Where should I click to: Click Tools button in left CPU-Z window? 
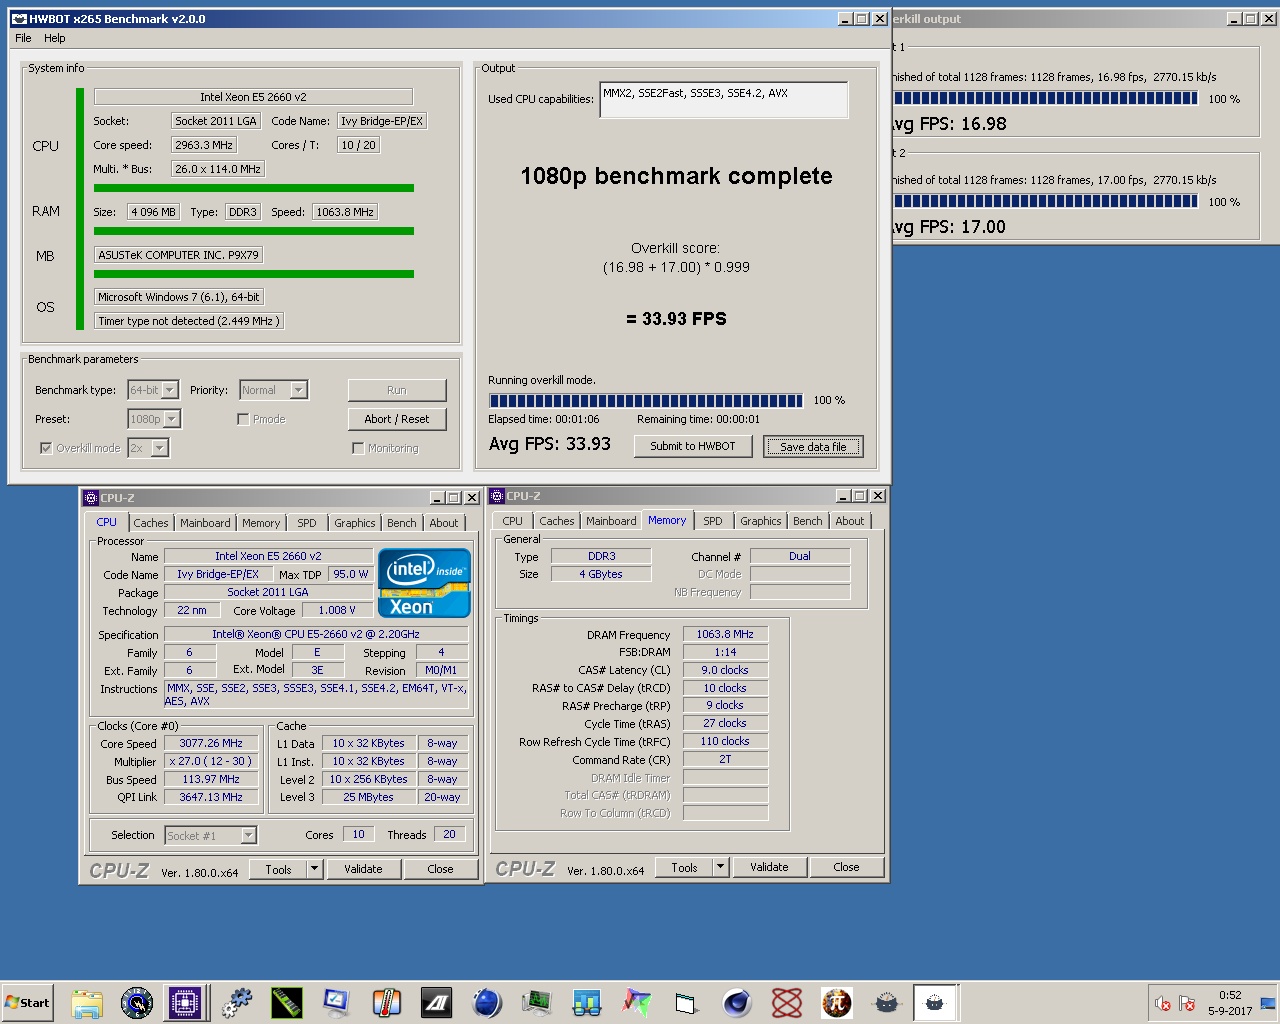(279, 869)
